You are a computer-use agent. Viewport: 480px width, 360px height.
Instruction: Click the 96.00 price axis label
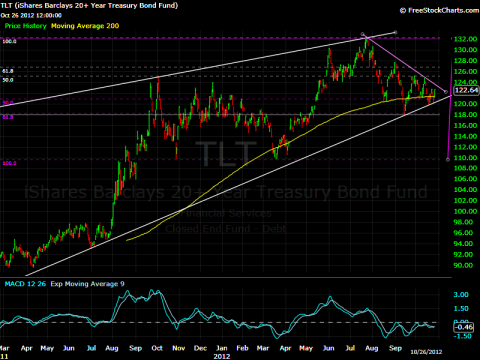click(x=463, y=233)
